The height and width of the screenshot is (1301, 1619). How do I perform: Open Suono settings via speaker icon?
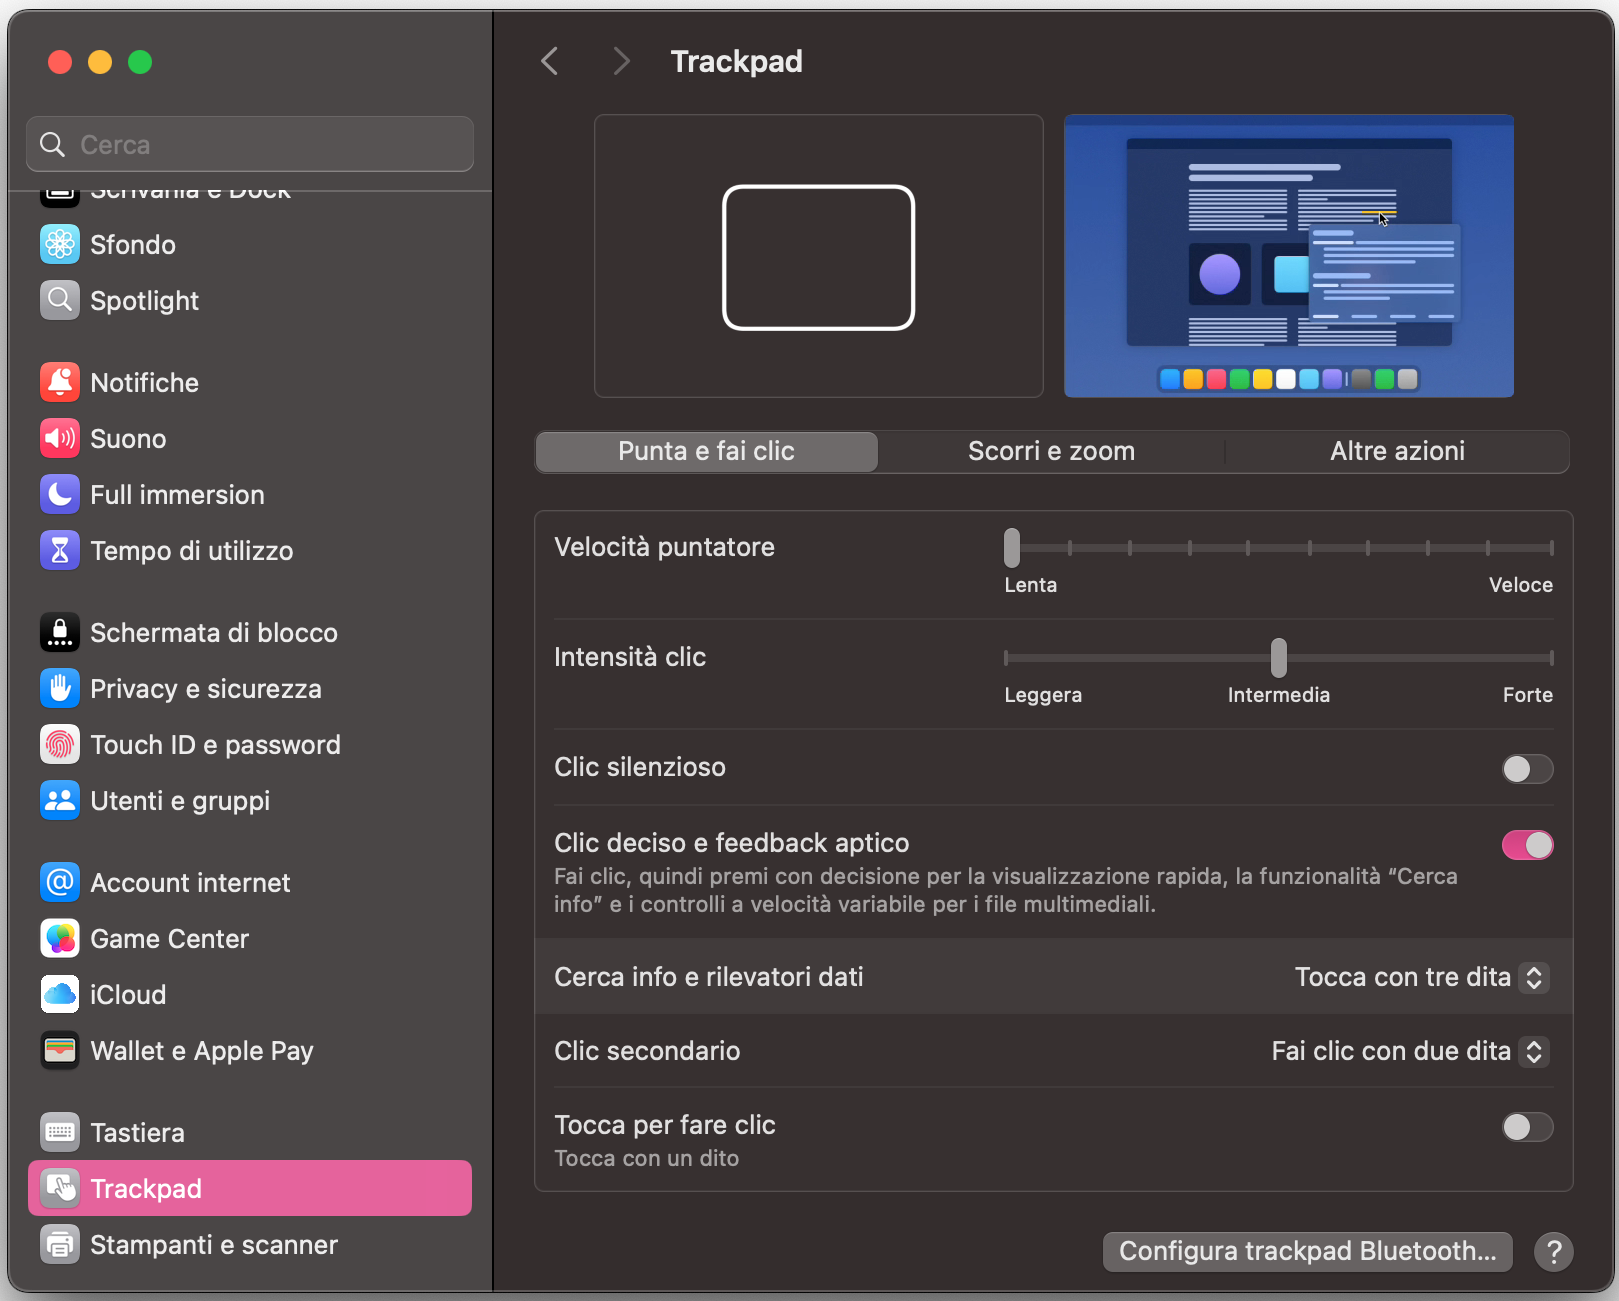60,438
